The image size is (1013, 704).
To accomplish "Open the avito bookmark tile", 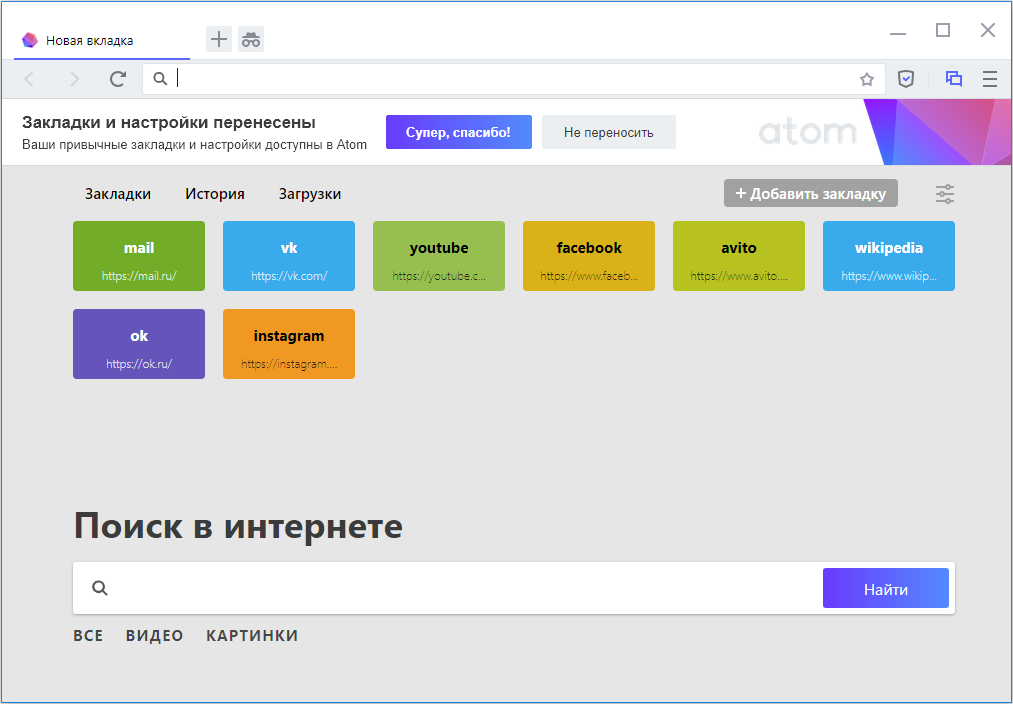I will [738, 256].
